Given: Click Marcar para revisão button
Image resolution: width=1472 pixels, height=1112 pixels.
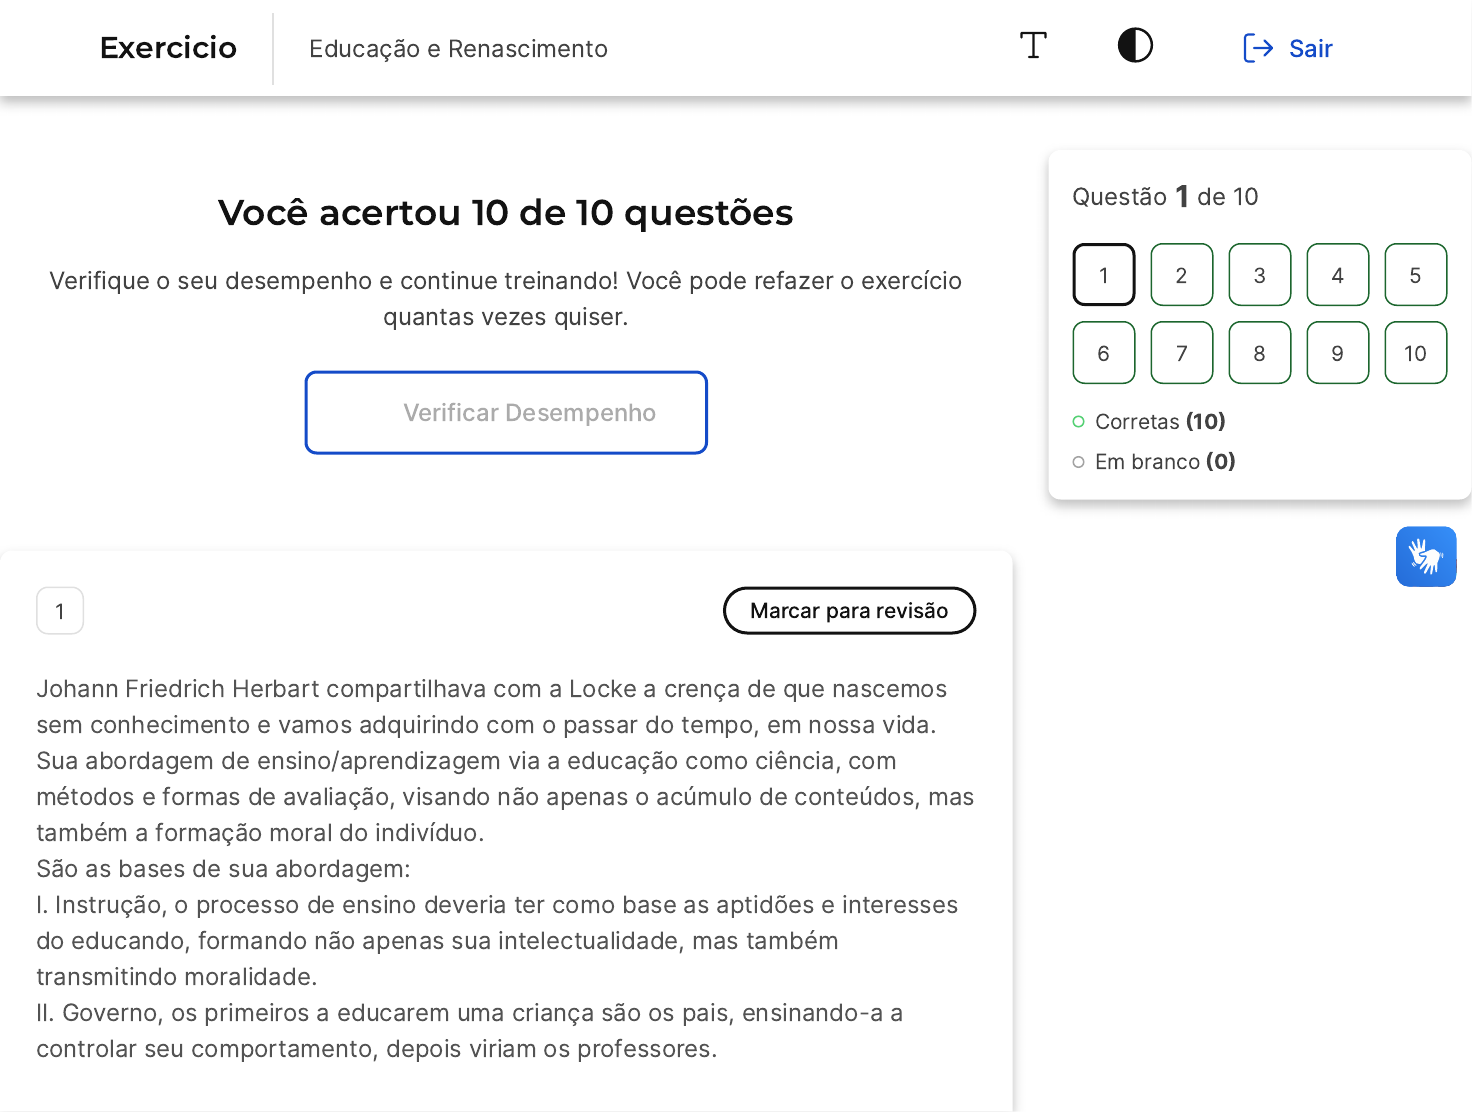Looking at the screenshot, I should tap(849, 611).
